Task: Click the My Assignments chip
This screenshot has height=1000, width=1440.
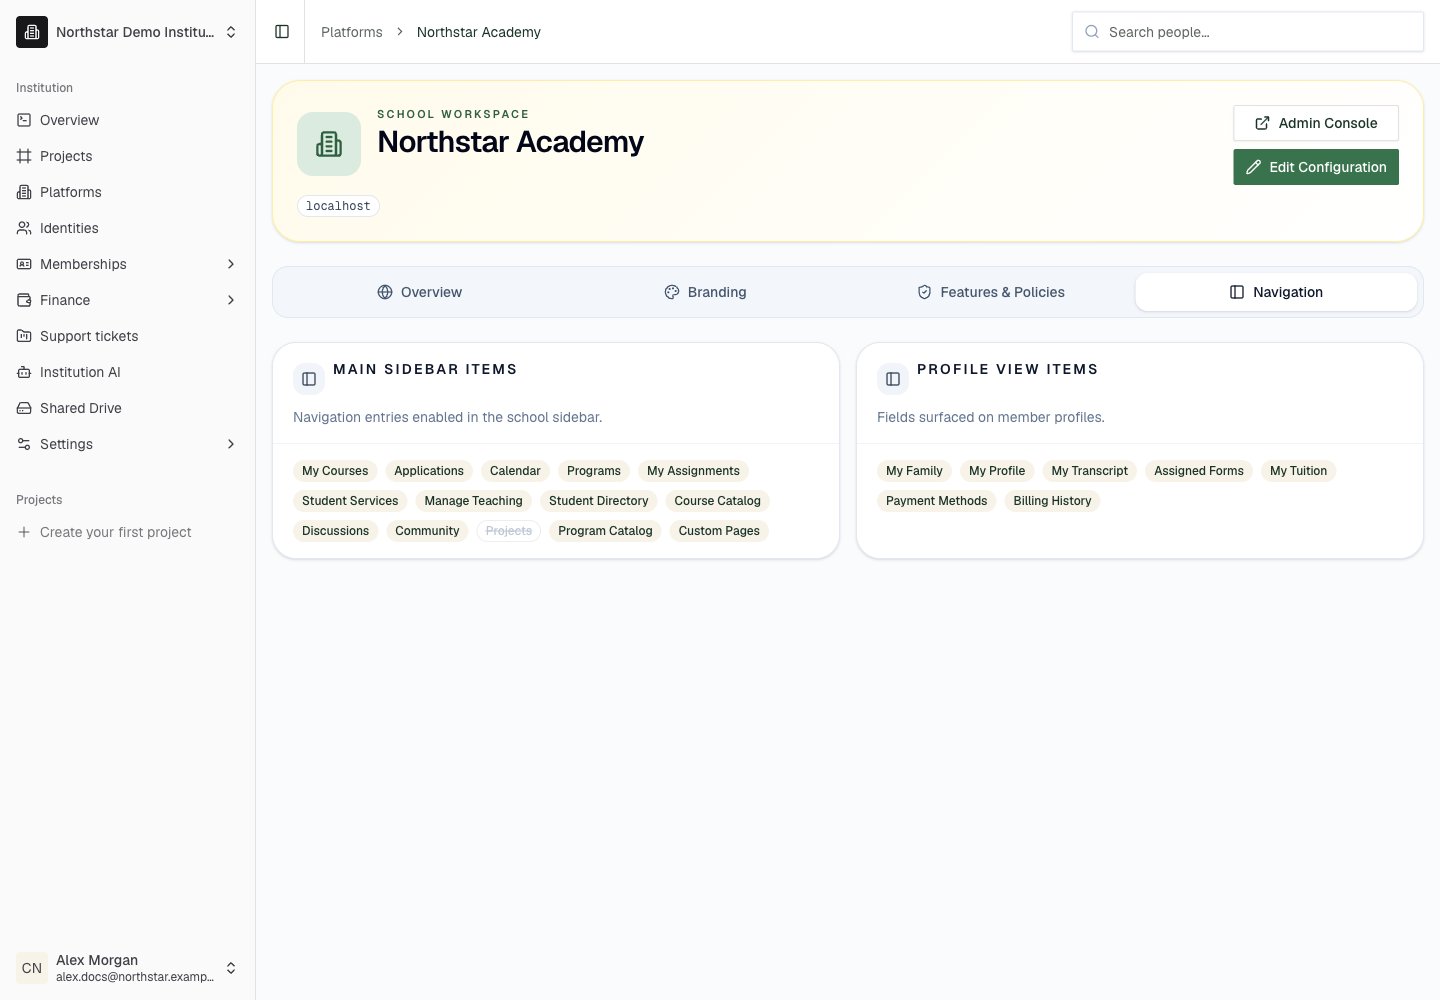Action: coord(693,471)
